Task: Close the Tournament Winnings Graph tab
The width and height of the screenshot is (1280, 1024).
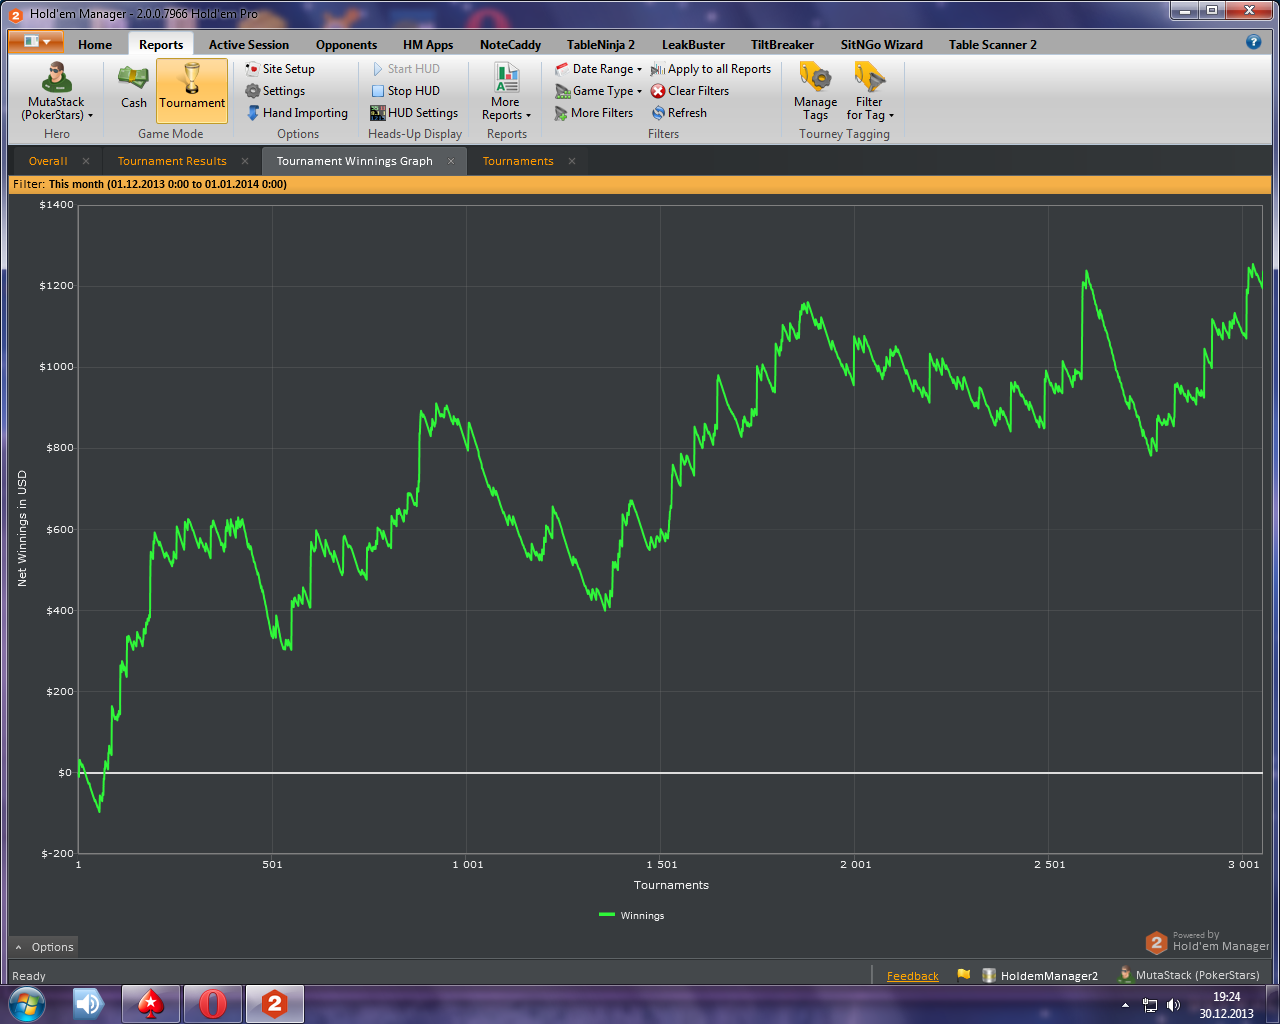Action: pyautogui.click(x=451, y=161)
